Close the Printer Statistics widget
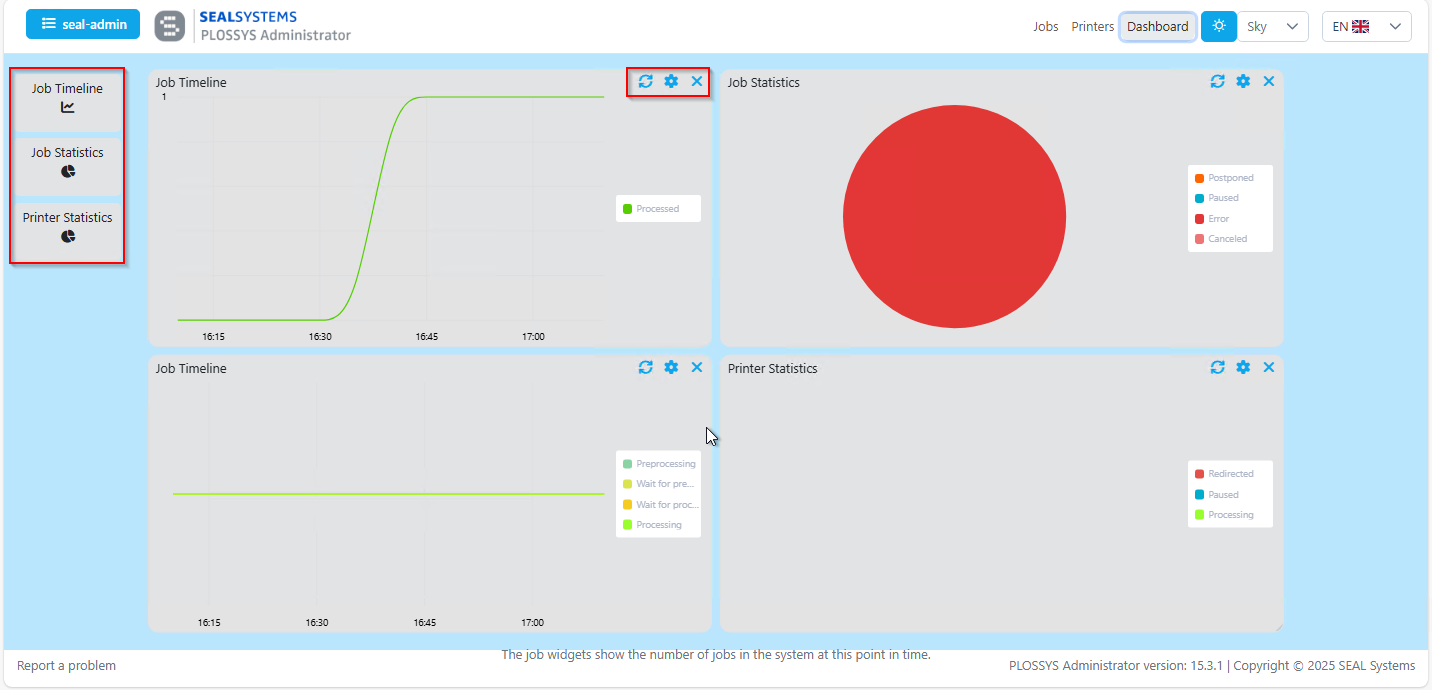The image size is (1432, 690). [x=1269, y=367]
